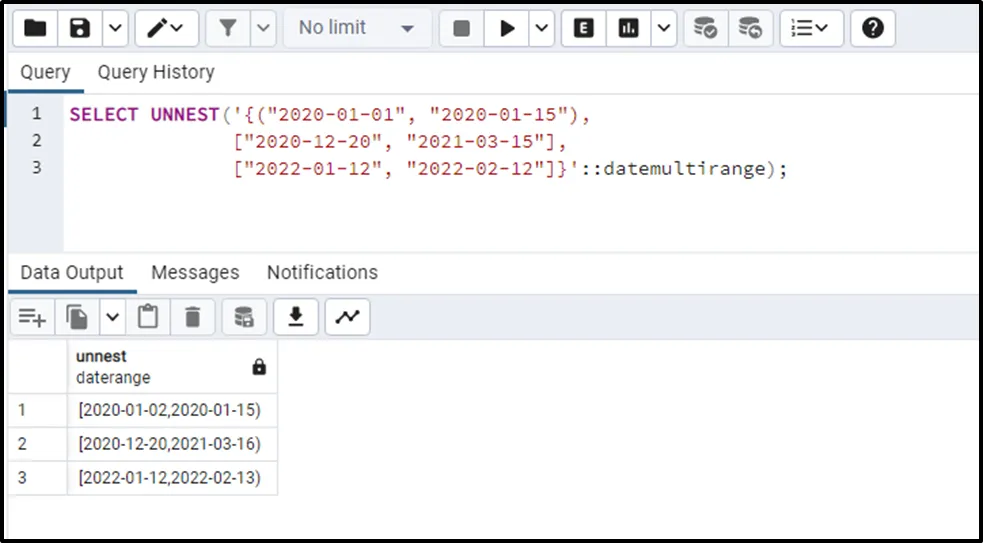
Task: Open the Graph Visualiser icon
Action: 347,317
